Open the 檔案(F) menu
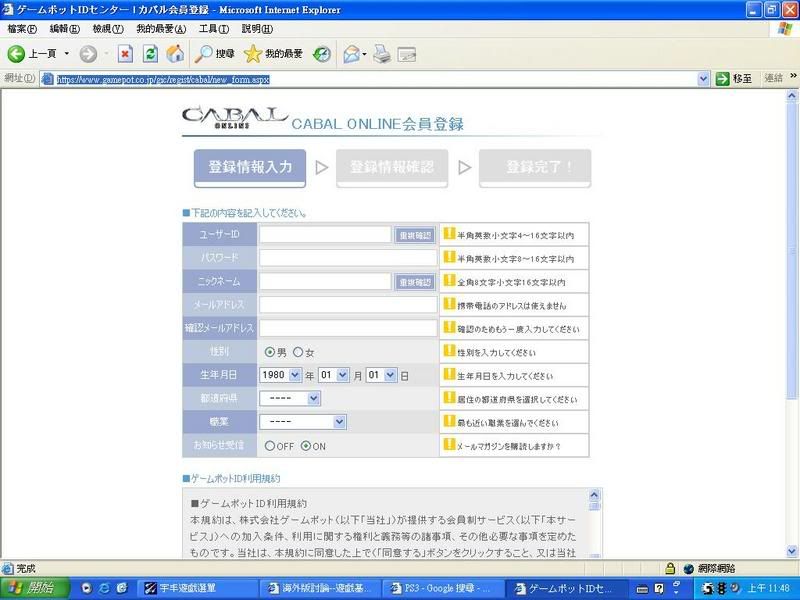The width and height of the screenshot is (800, 600). click(x=22, y=29)
